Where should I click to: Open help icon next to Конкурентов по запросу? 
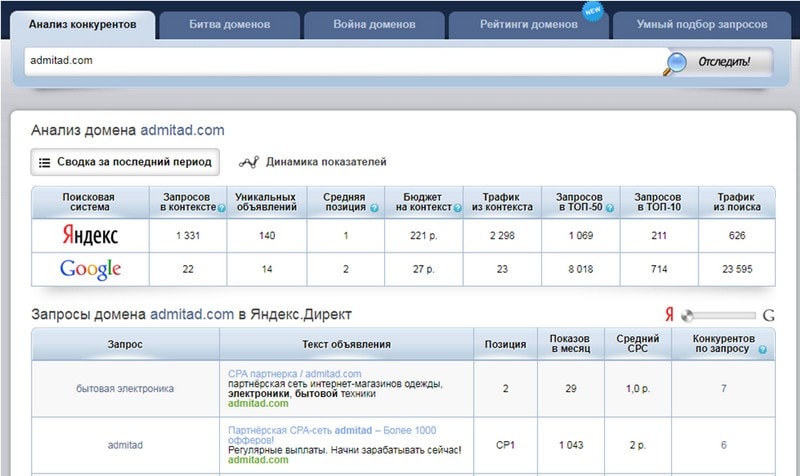762,349
